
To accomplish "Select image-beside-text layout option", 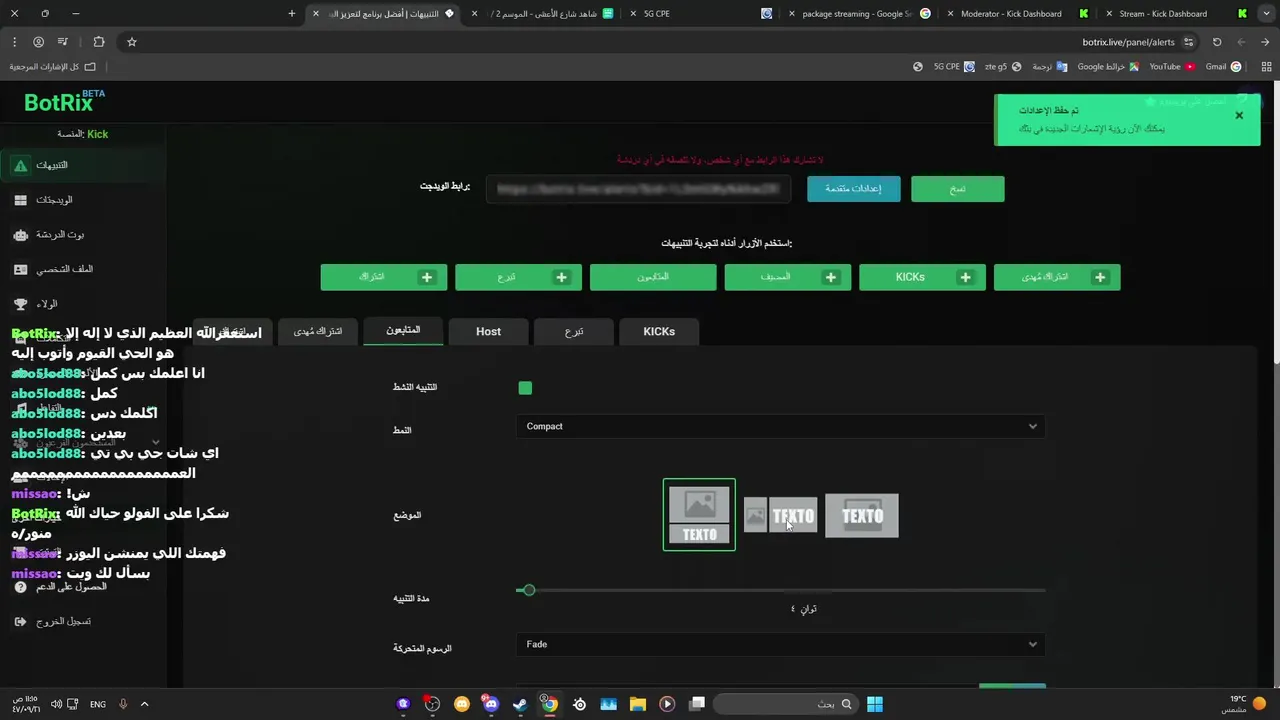I will pyautogui.click(x=780, y=516).
